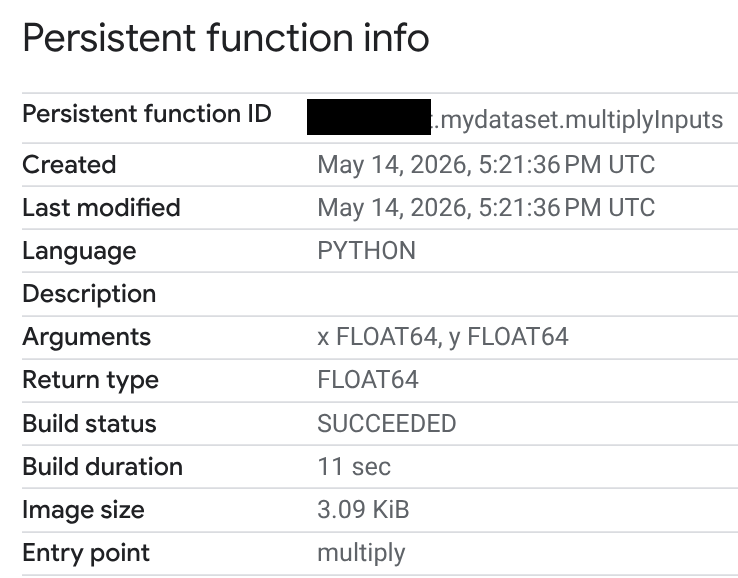Click the FLOAT64 return type value
Viewport: 738px width, 578px height.
(x=368, y=380)
